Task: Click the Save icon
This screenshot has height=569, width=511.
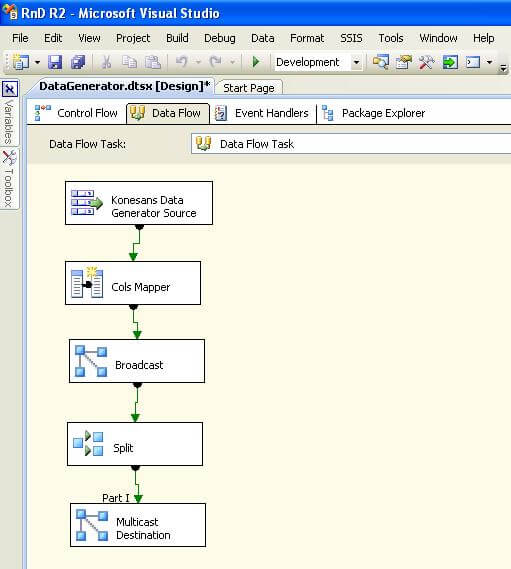Action: (55, 62)
